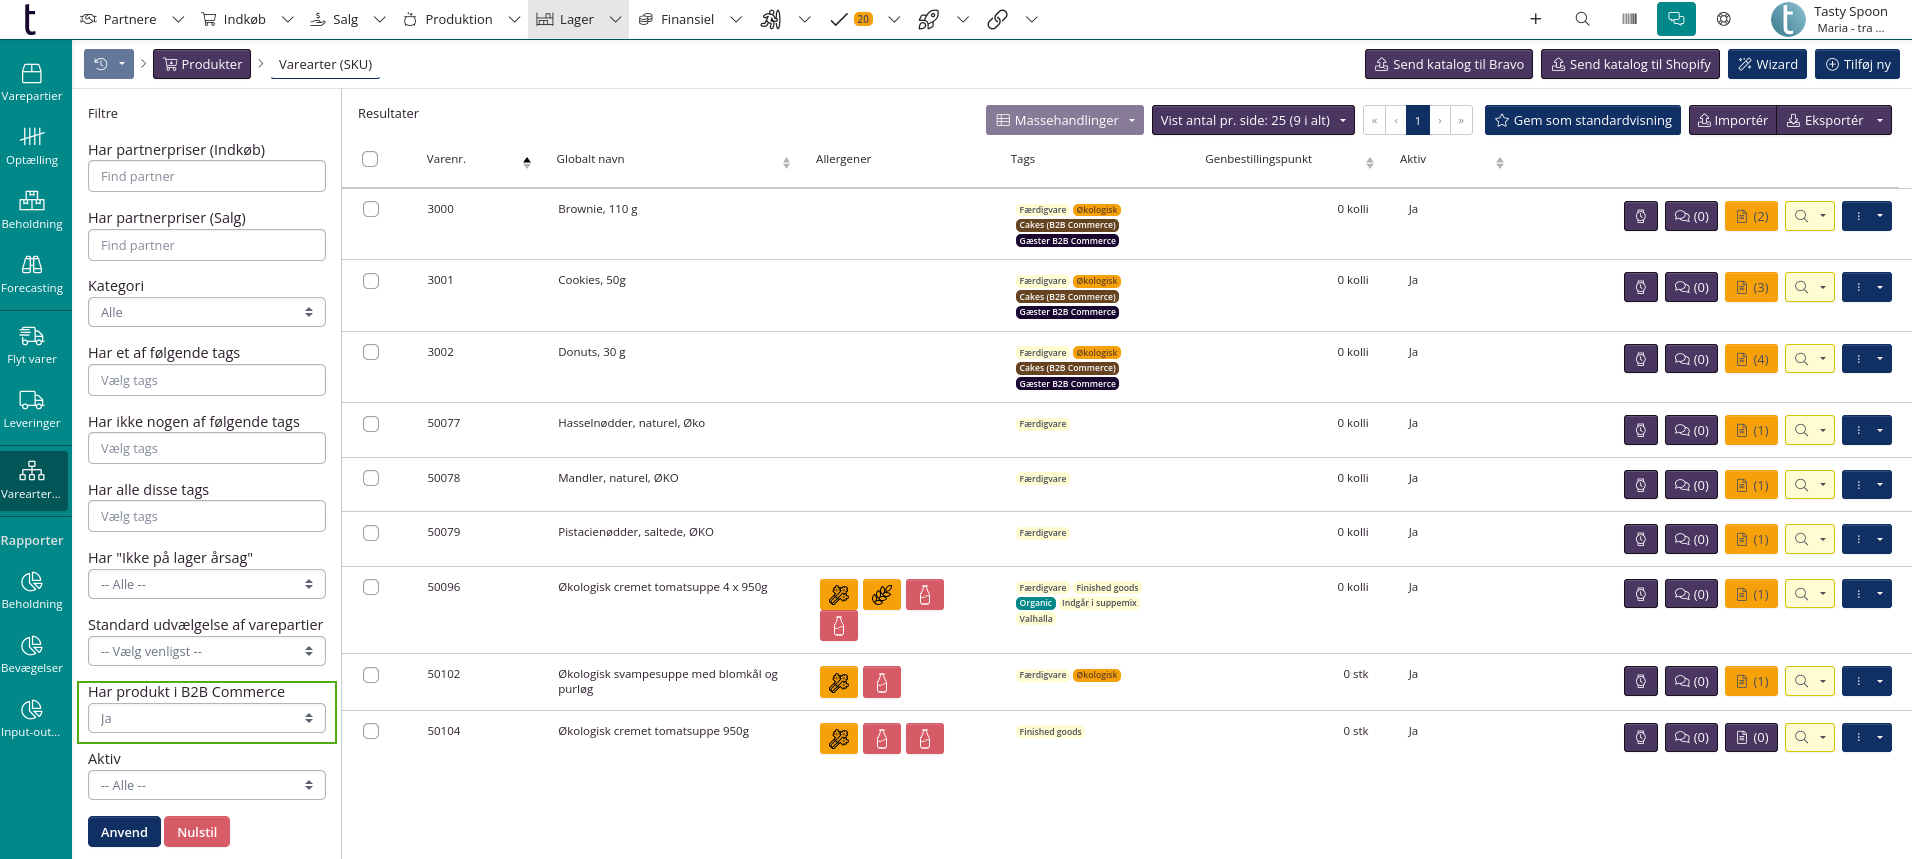The height and width of the screenshot is (859, 1912).
Task: Click the Anvend filter button
Action: (x=124, y=832)
